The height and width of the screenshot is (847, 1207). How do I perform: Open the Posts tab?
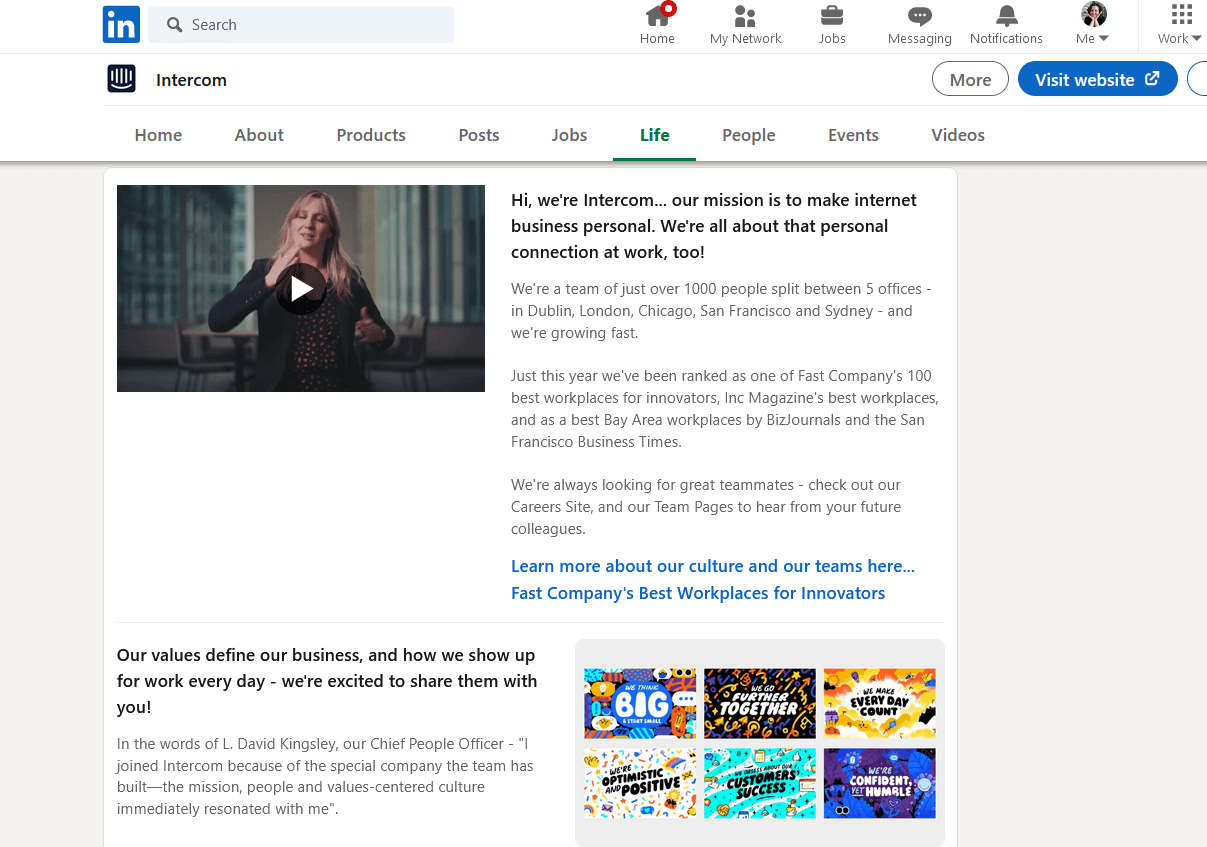click(x=479, y=135)
